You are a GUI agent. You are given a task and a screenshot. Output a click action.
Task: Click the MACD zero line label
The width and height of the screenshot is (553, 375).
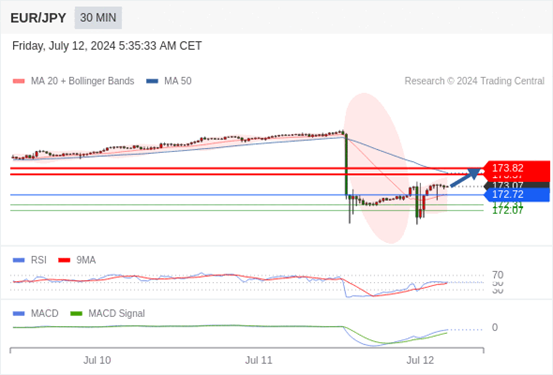[495, 328]
